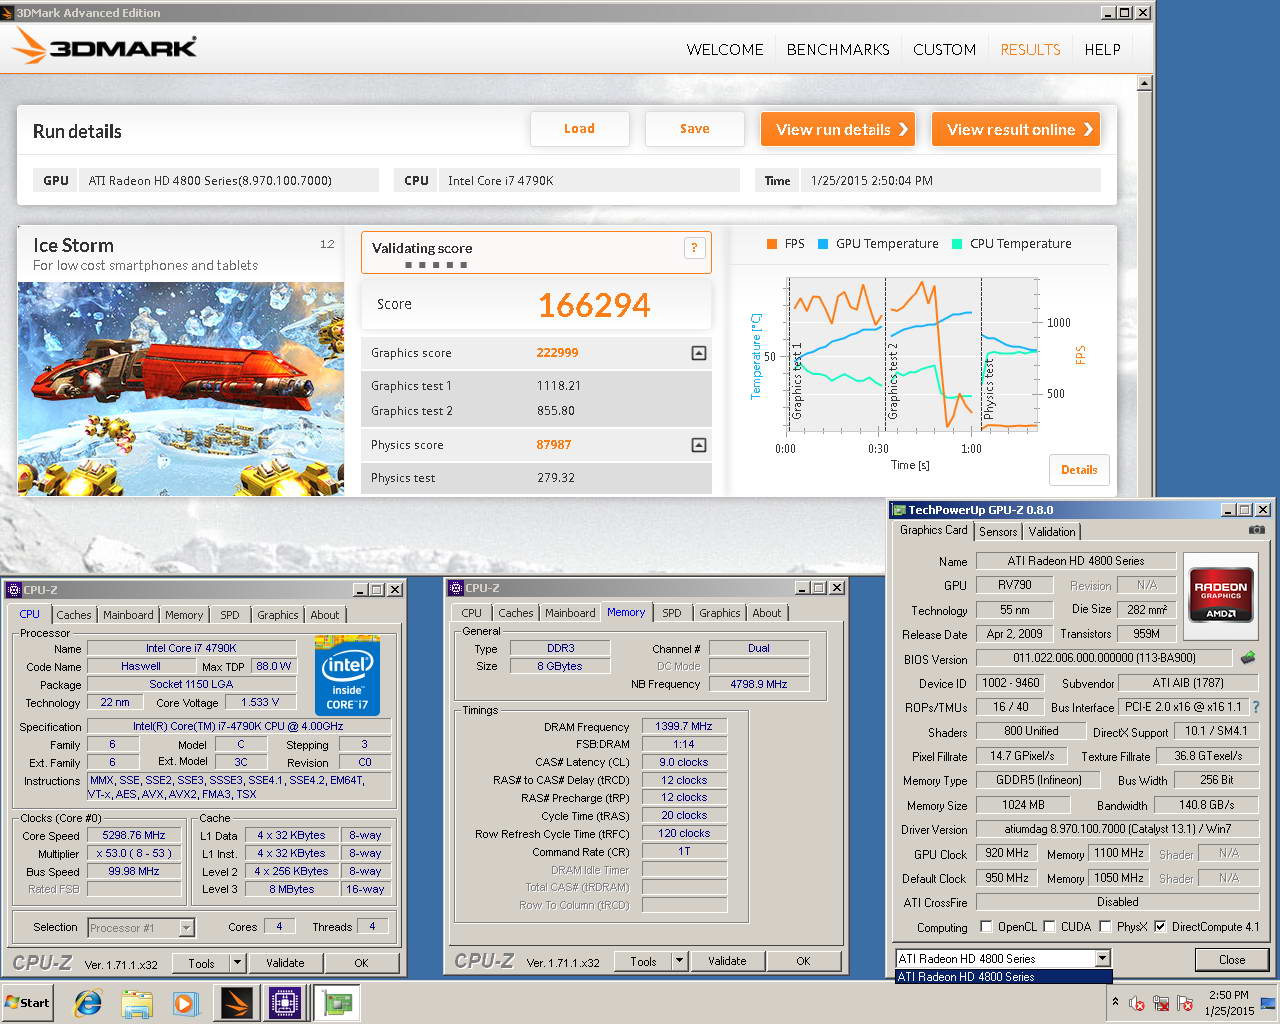Open the WELCOME tab in 3DMark
The width and height of the screenshot is (1280, 1024).
(725, 49)
